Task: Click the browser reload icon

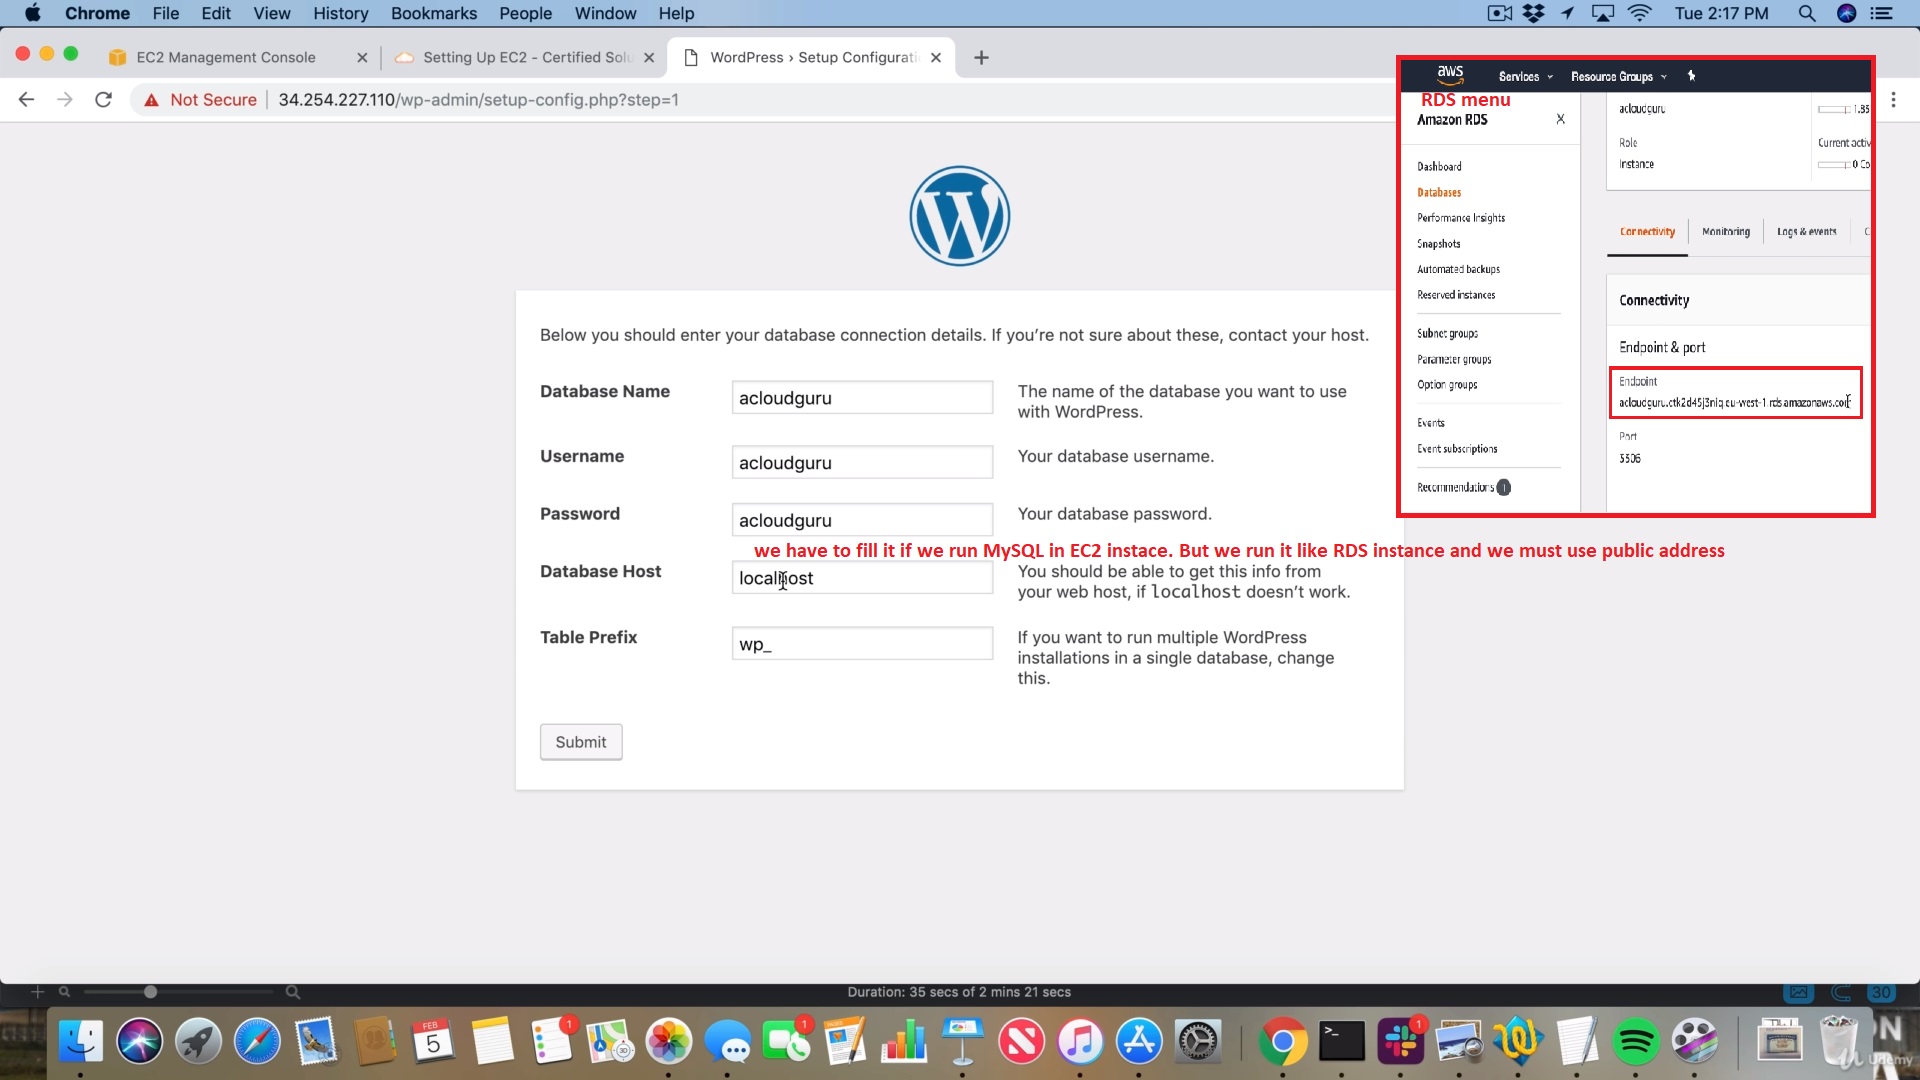Action: point(103,100)
